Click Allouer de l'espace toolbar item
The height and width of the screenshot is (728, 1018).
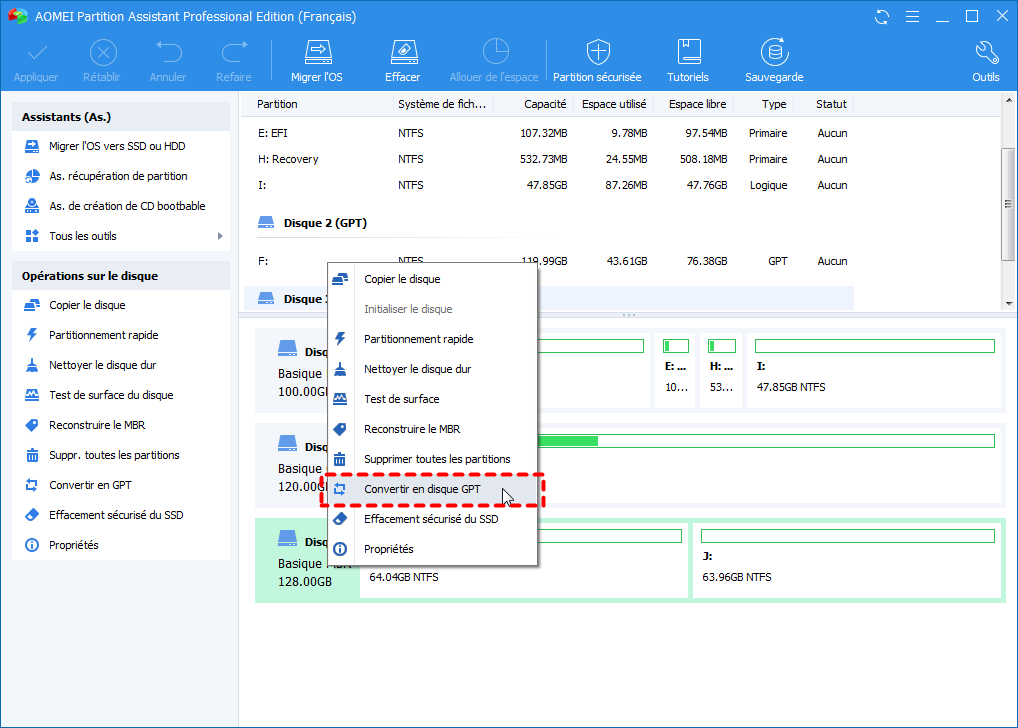[494, 61]
